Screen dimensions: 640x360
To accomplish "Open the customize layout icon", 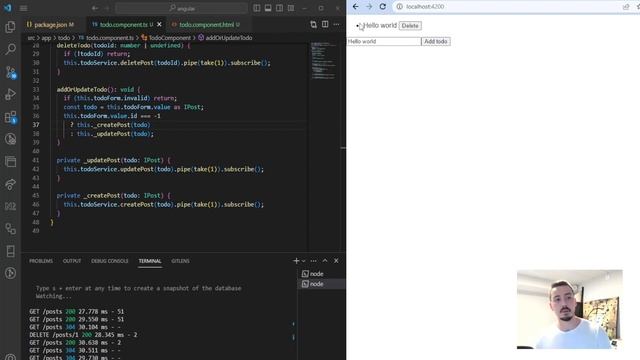I will pos(291,8).
